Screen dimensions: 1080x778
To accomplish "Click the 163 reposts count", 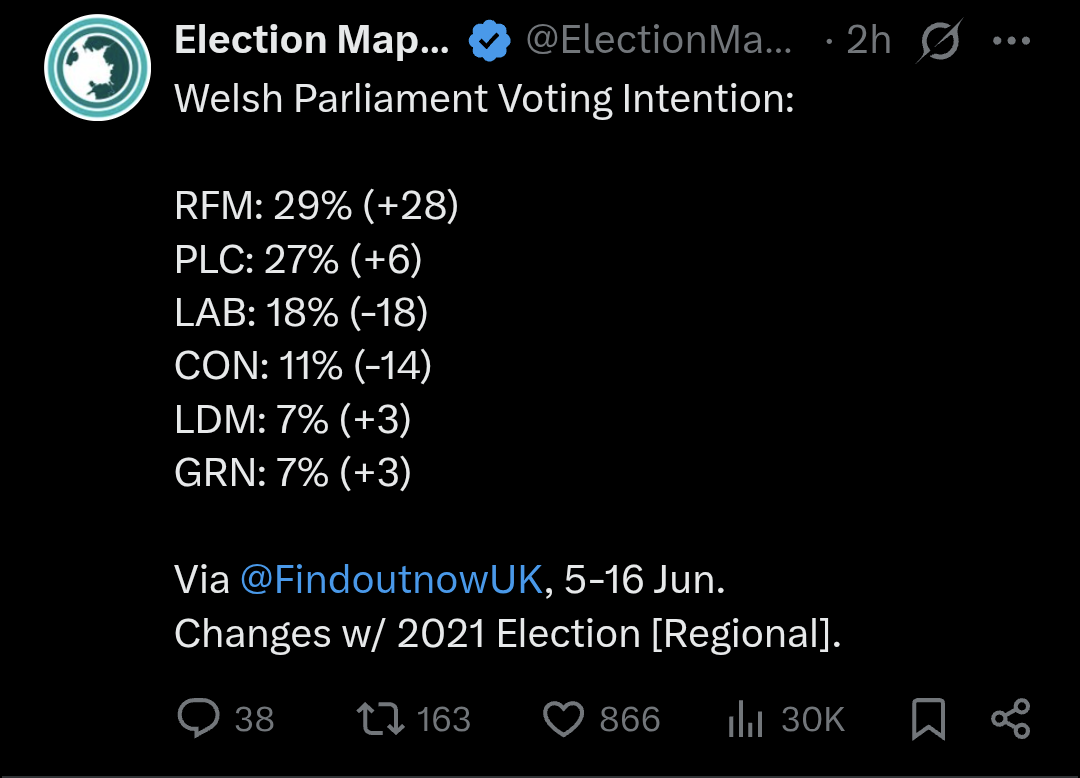I will click(x=444, y=719).
